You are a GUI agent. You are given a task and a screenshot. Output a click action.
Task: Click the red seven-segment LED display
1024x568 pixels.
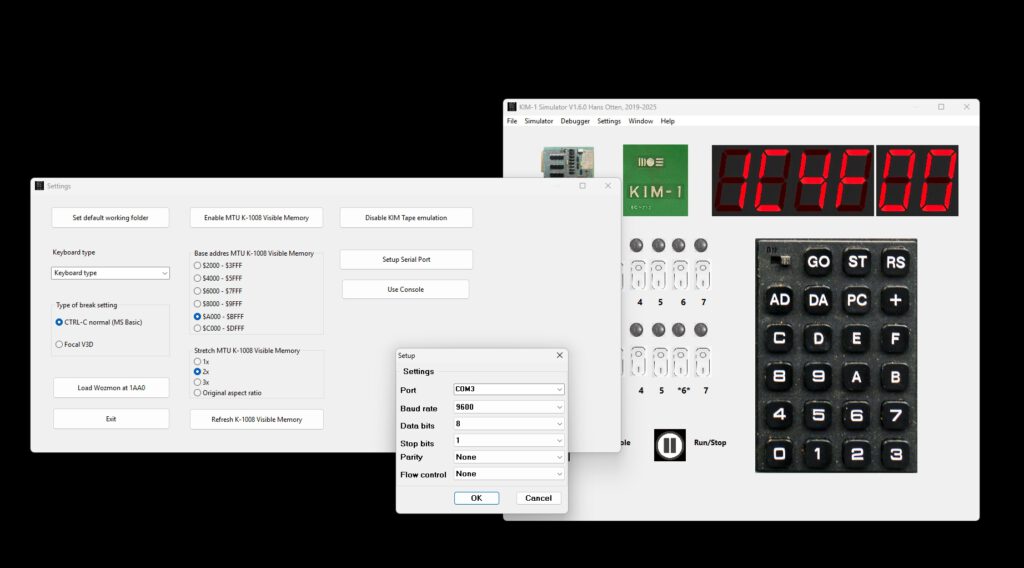[834, 181]
